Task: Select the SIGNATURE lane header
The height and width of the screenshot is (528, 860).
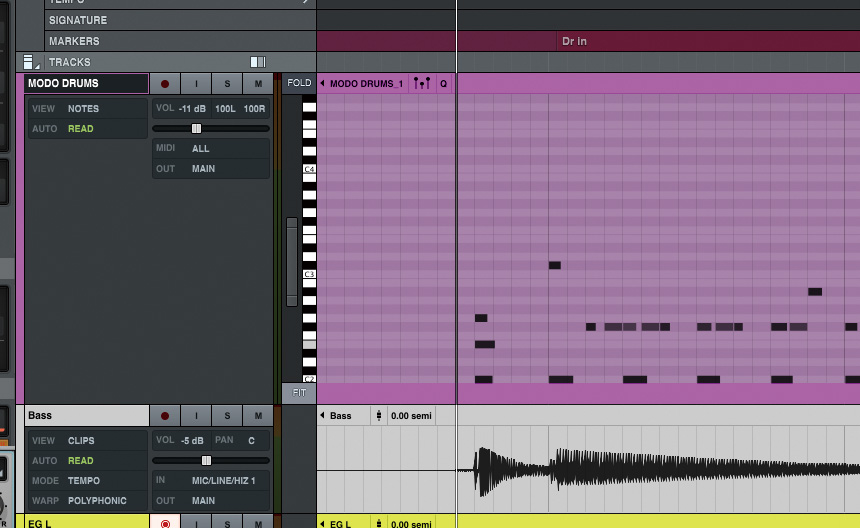Action: [x=180, y=20]
